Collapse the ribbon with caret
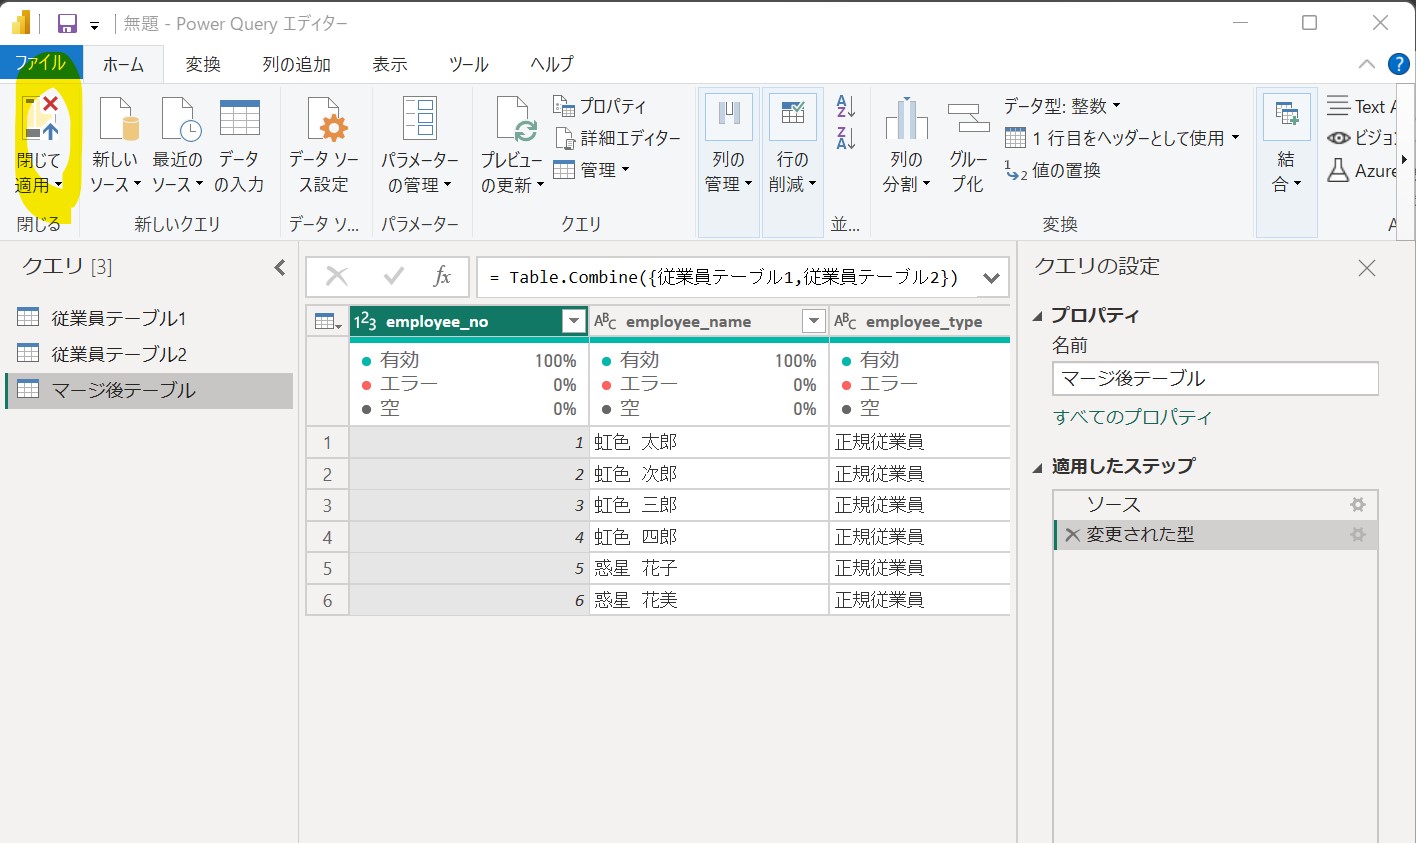1416x843 pixels. (x=1367, y=64)
